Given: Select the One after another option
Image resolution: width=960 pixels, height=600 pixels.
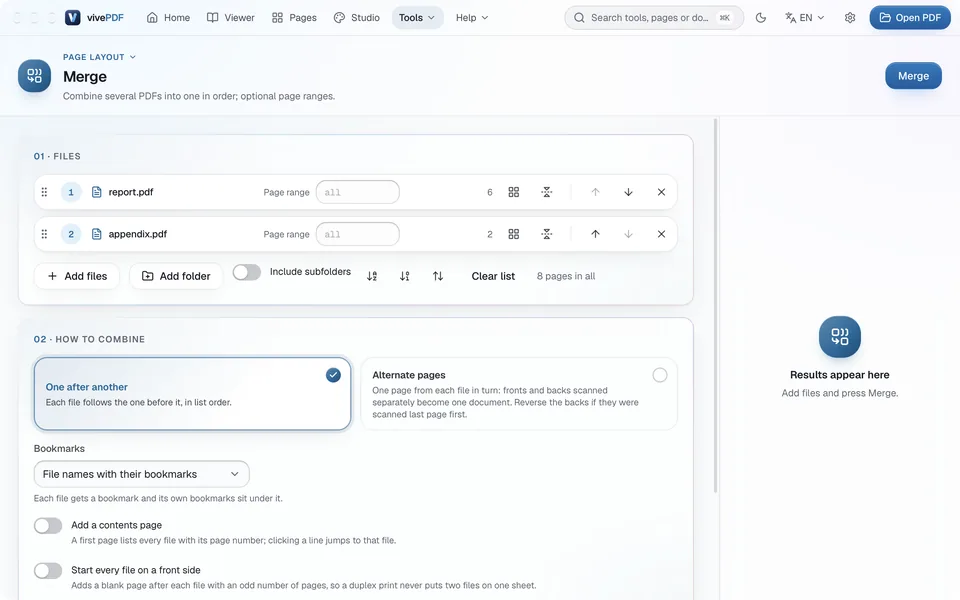Looking at the screenshot, I should click(192, 394).
